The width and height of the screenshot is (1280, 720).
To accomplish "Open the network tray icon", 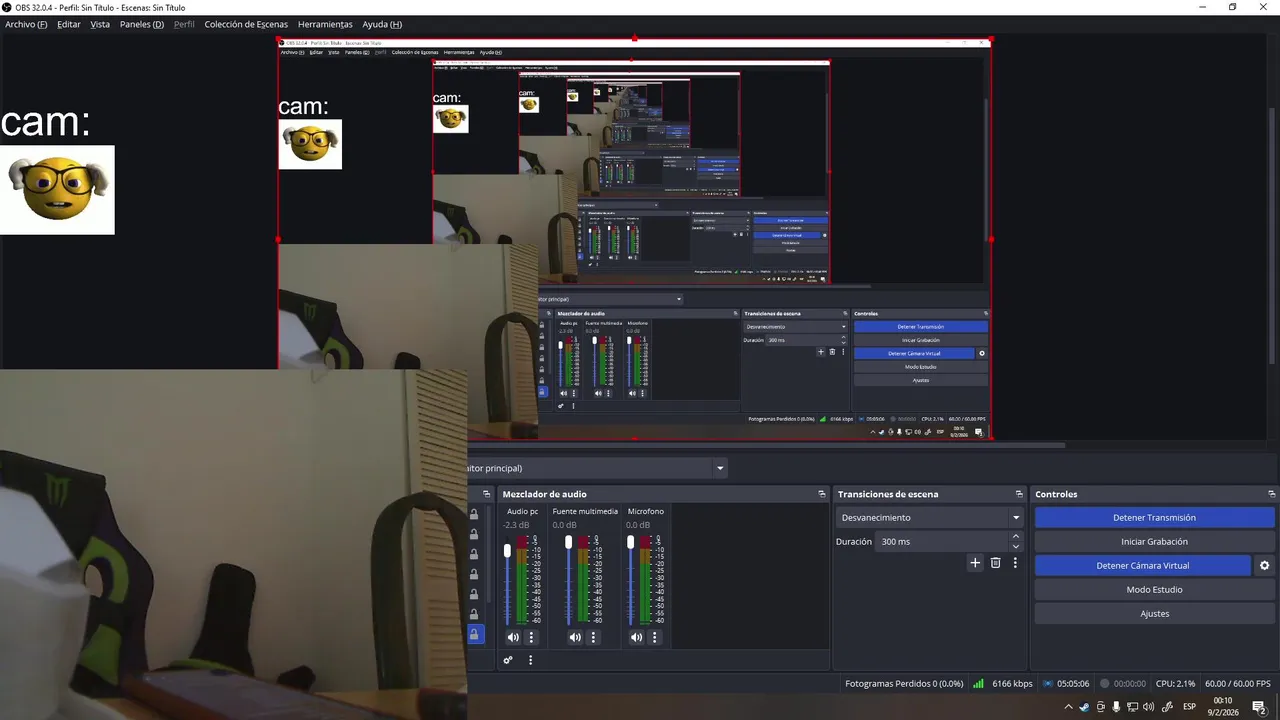I will point(1132,707).
